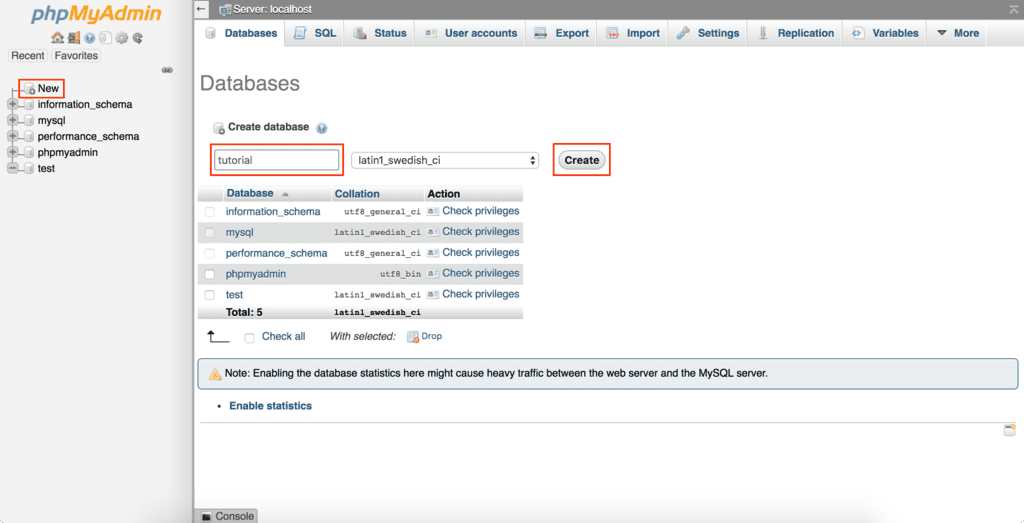Click the Home icon in the sidebar

(57, 38)
